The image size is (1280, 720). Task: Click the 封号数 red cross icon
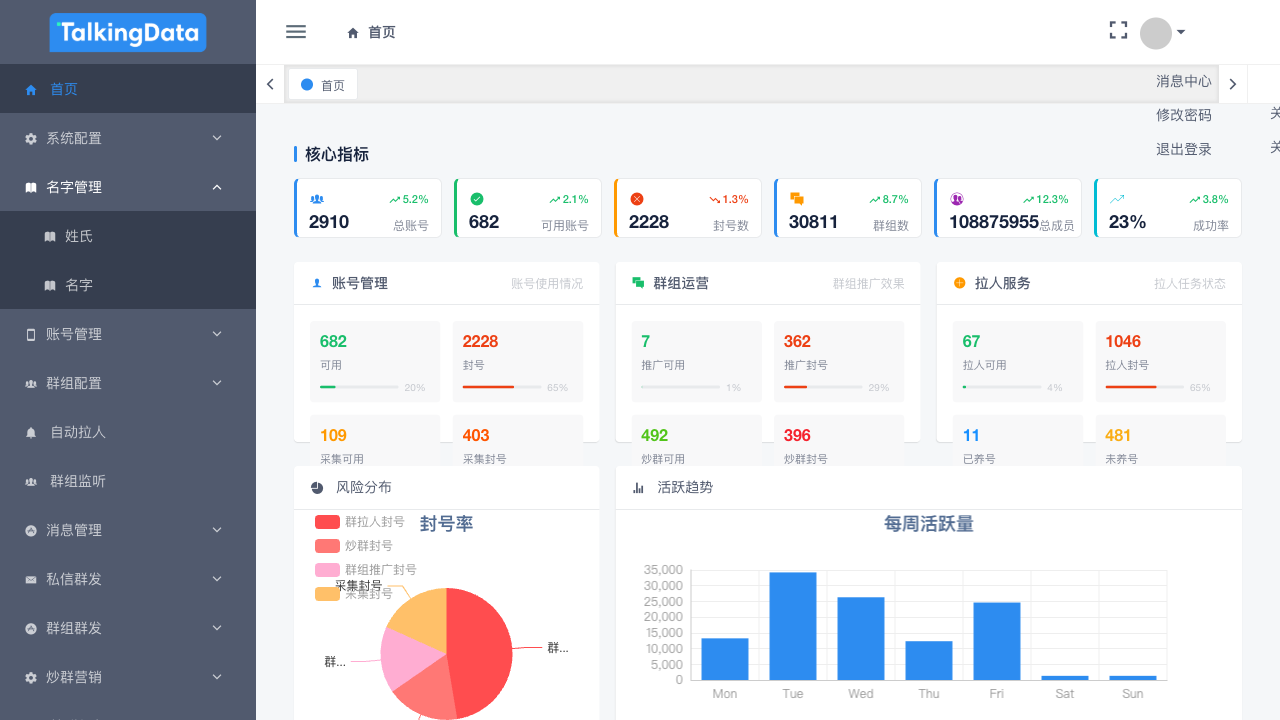point(637,199)
